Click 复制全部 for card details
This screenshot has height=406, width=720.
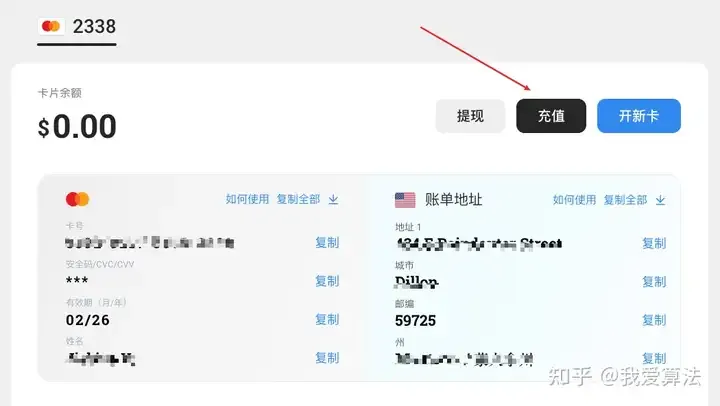coord(298,199)
